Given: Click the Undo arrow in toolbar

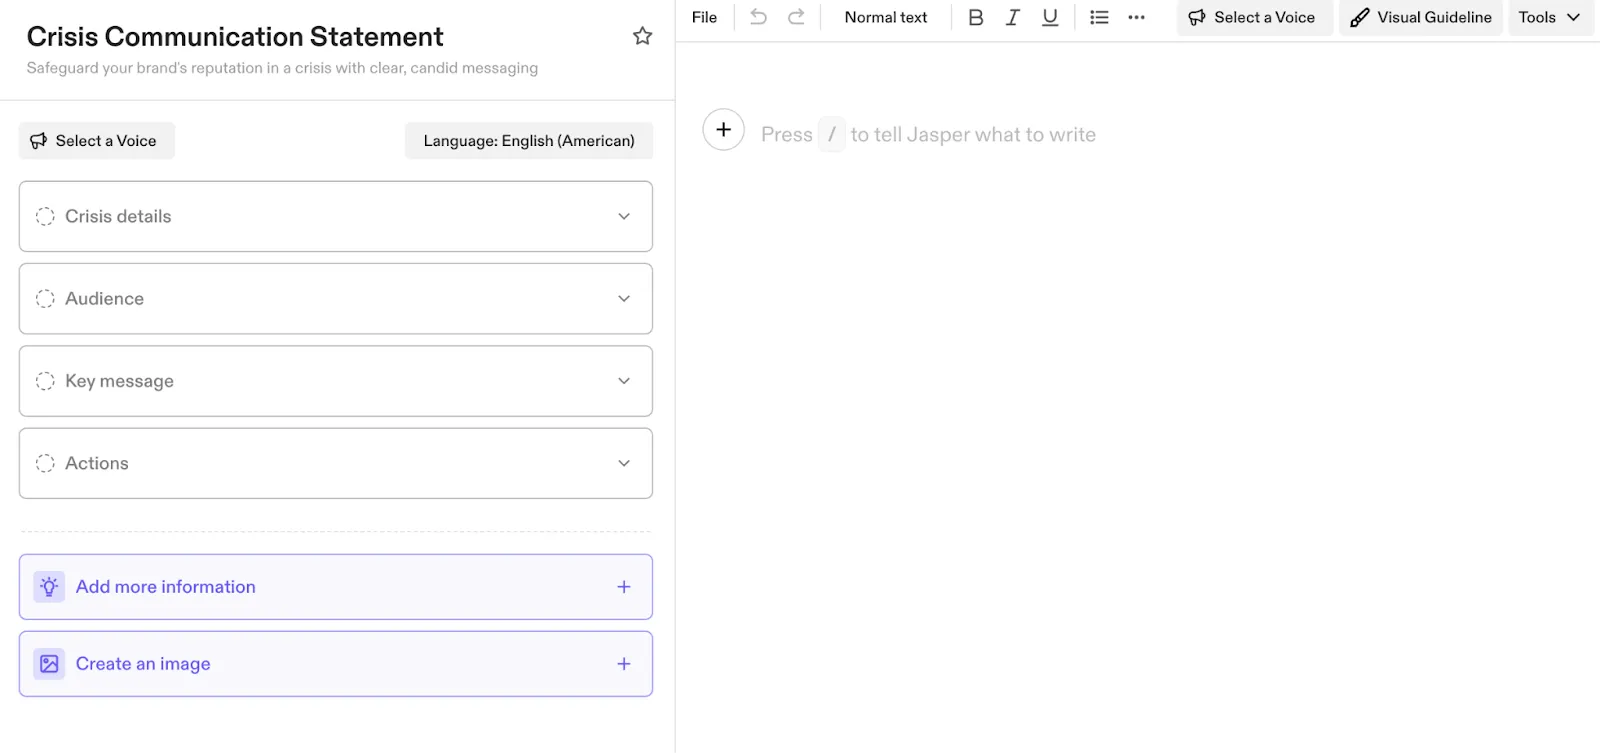Looking at the screenshot, I should tap(759, 17).
